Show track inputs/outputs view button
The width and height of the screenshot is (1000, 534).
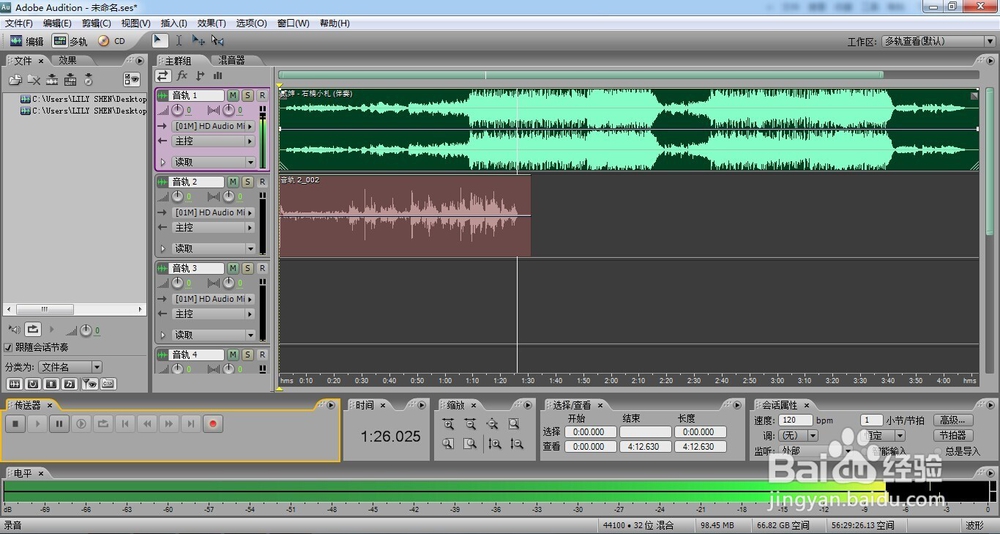point(163,76)
